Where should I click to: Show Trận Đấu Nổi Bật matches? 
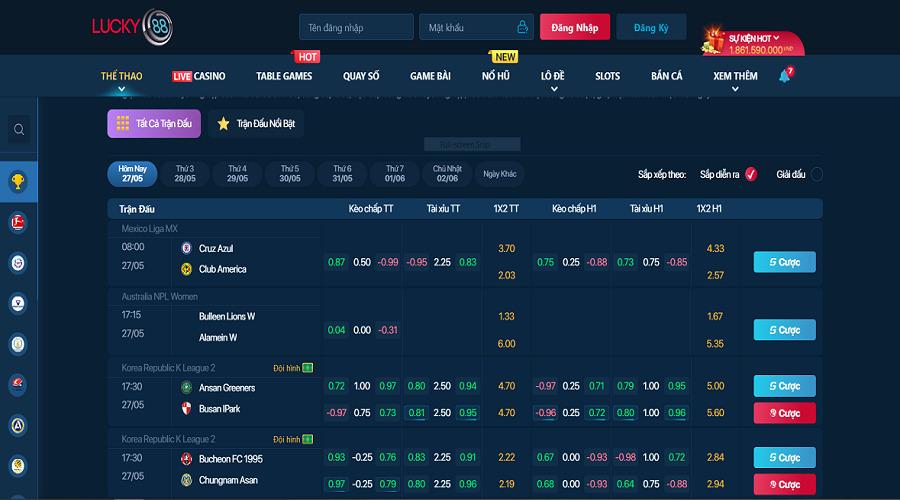click(x=256, y=123)
